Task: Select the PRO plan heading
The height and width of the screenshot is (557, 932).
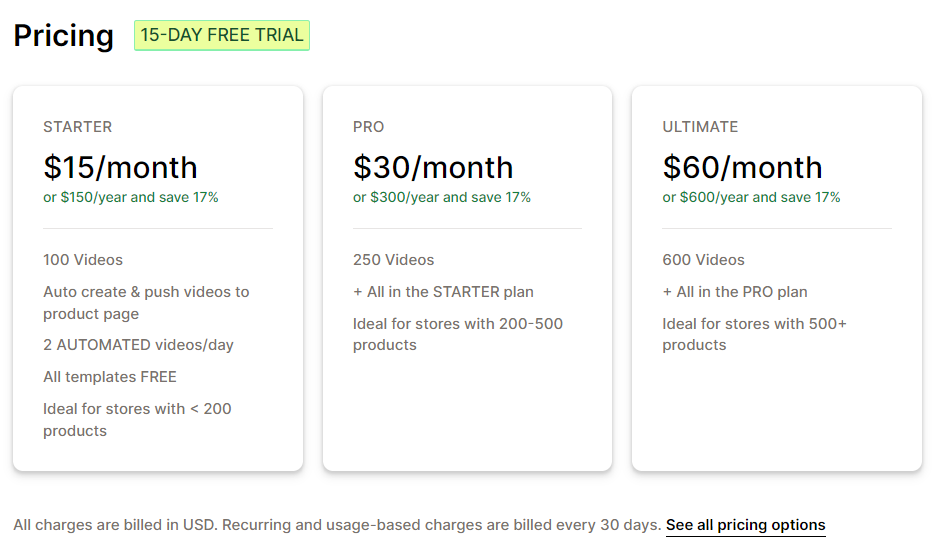Action: click(x=369, y=127)
